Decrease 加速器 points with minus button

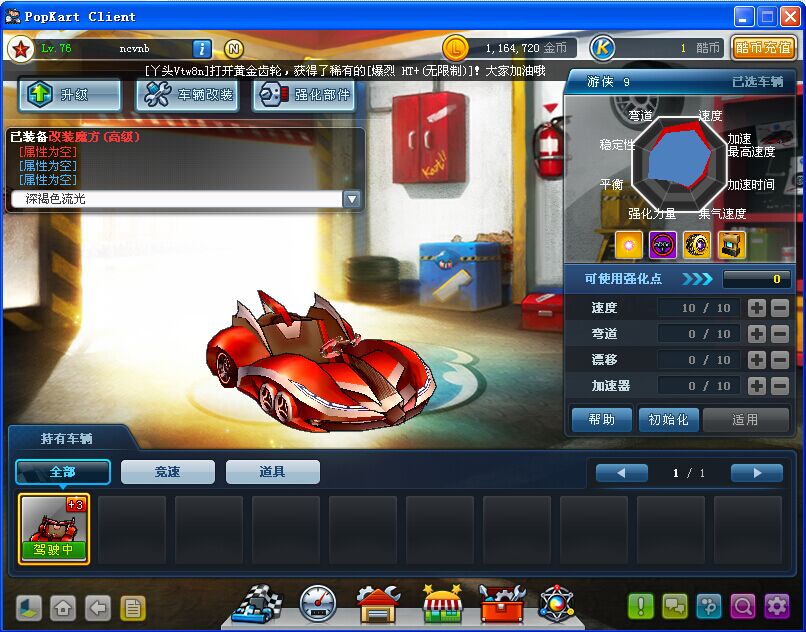pos(780,386)
